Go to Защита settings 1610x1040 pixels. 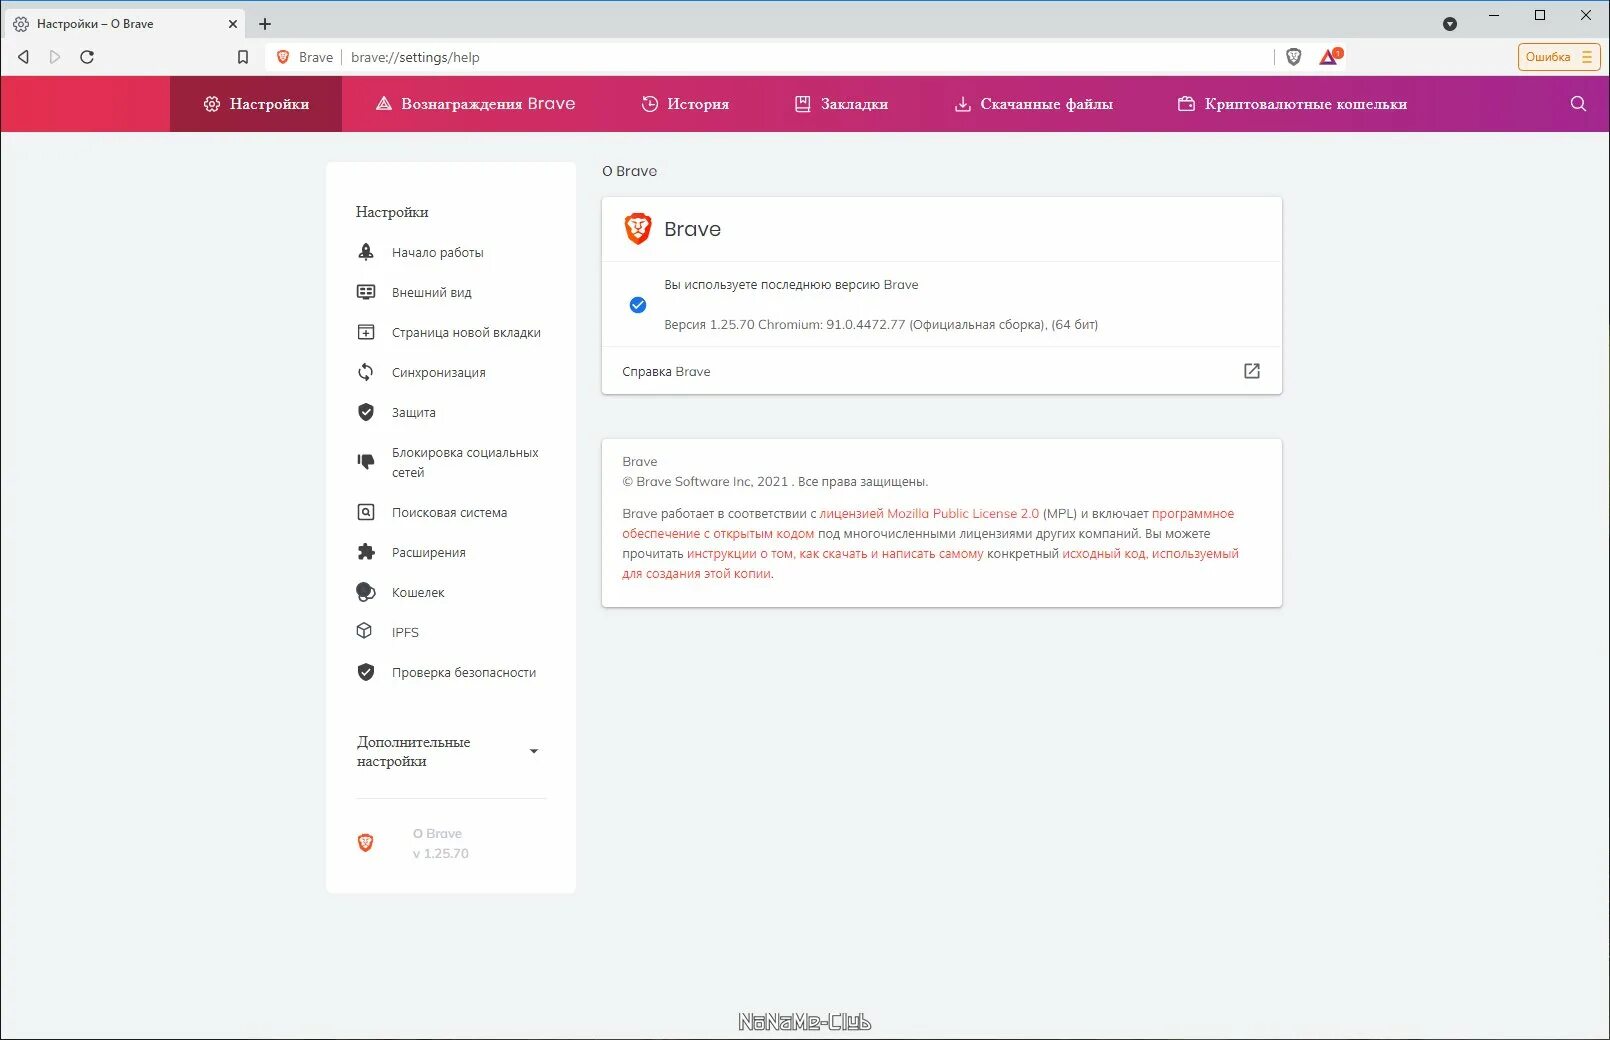(x=414, y=413)
